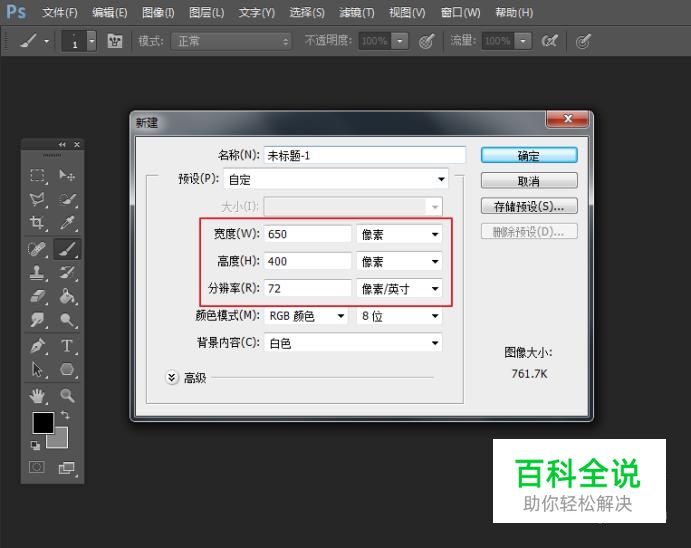Screen dimensions: 691x548
Task: Select the Brush tool in toolbox
Action: (67, 249)
